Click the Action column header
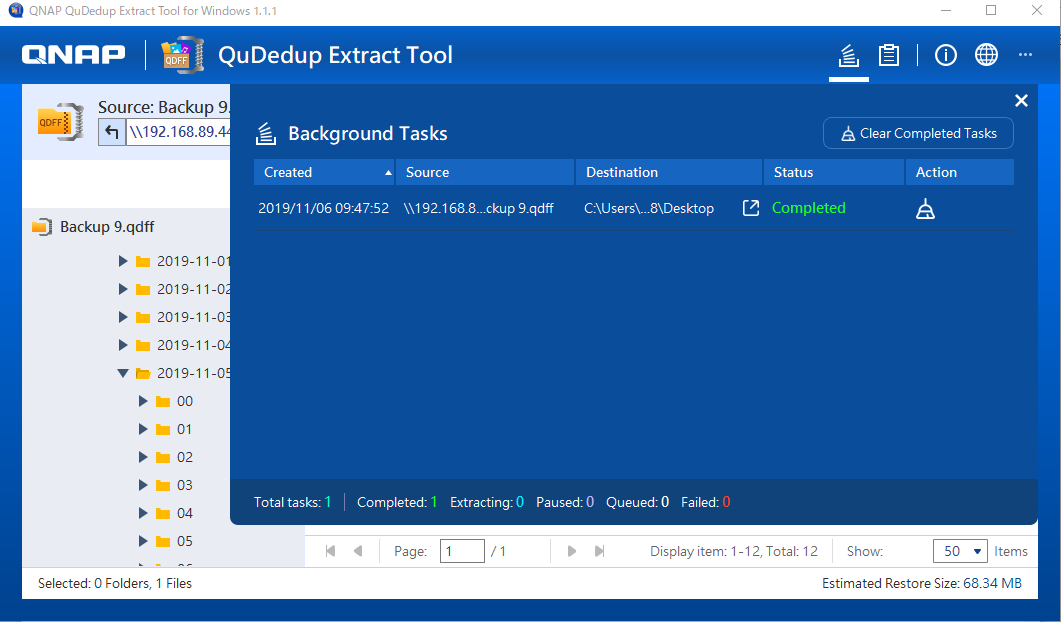Image resolution: width=1061 pixels, height=622 pixels. [x=960, y=172]
